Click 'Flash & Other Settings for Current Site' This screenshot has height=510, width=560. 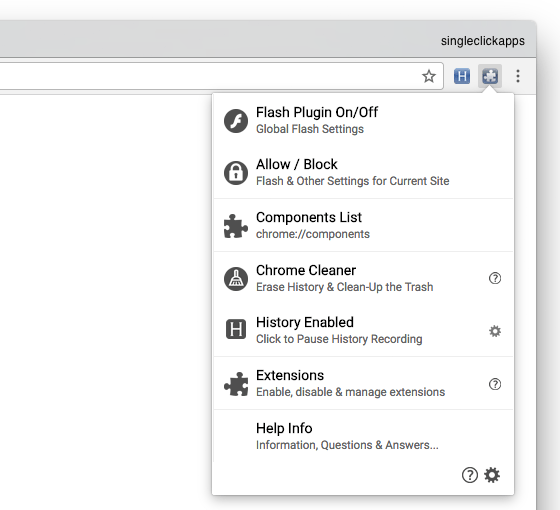[x=352, y=181]
